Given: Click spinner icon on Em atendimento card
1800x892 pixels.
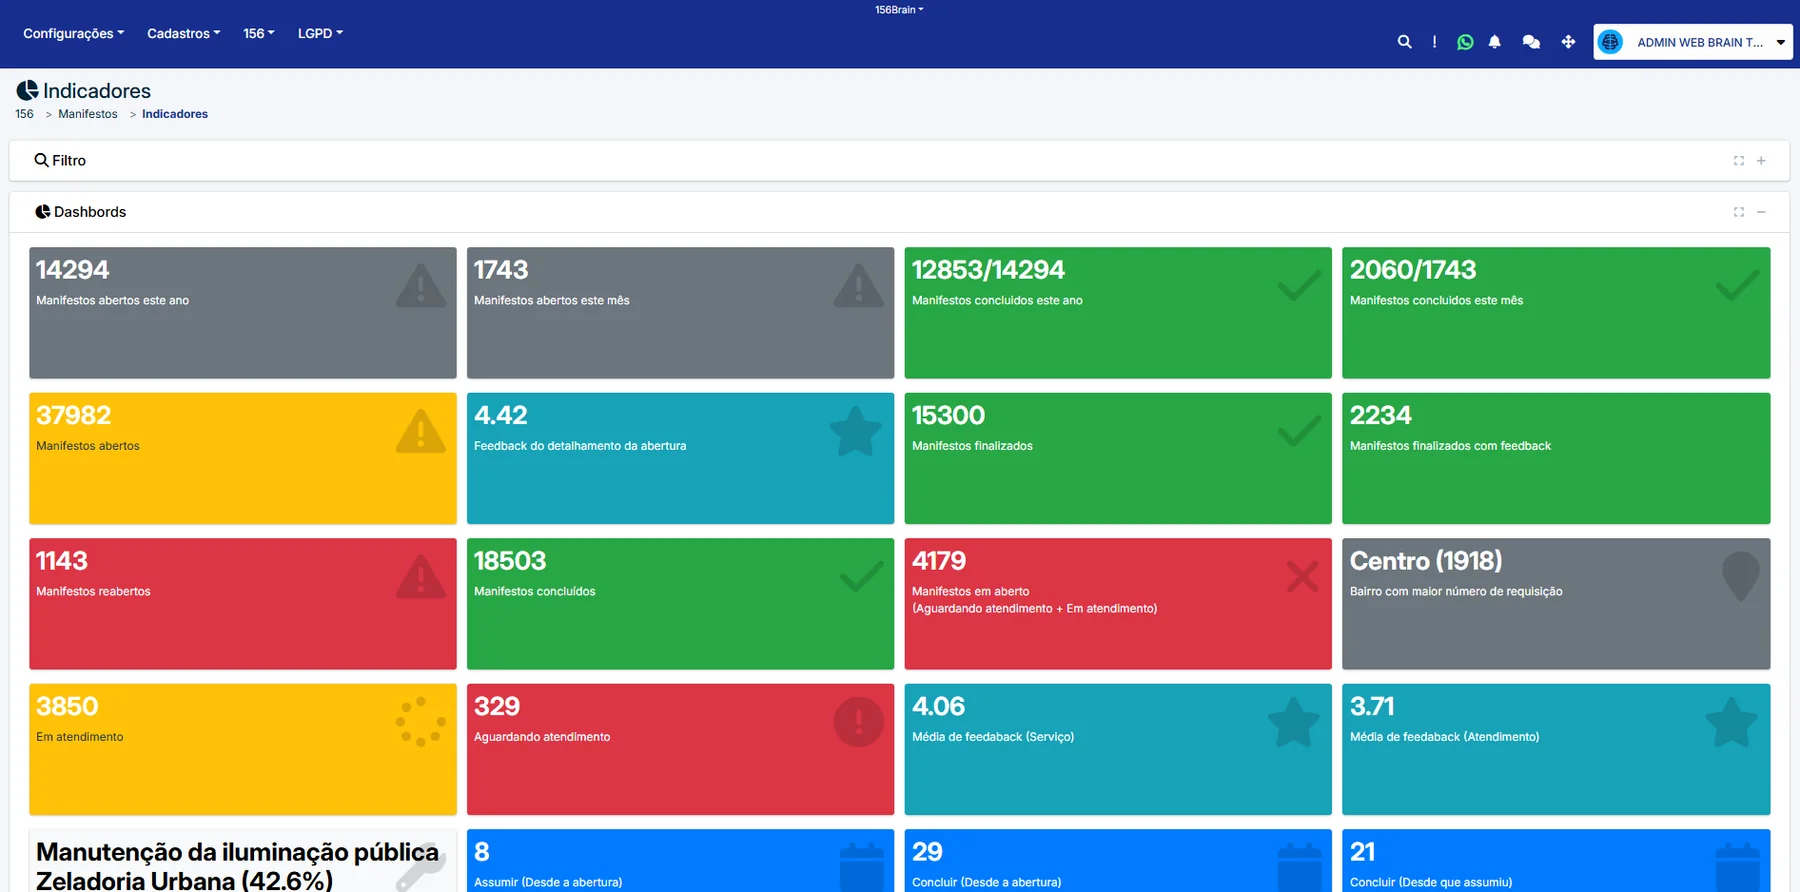Looking at the screenshot, I should click(421, 722).
